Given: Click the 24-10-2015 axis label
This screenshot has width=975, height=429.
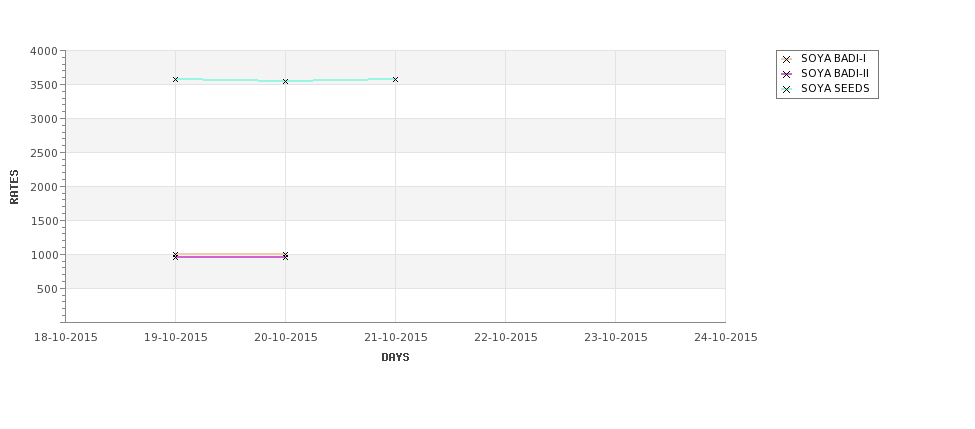Looking at the screenshot, I should pos(726,338).
